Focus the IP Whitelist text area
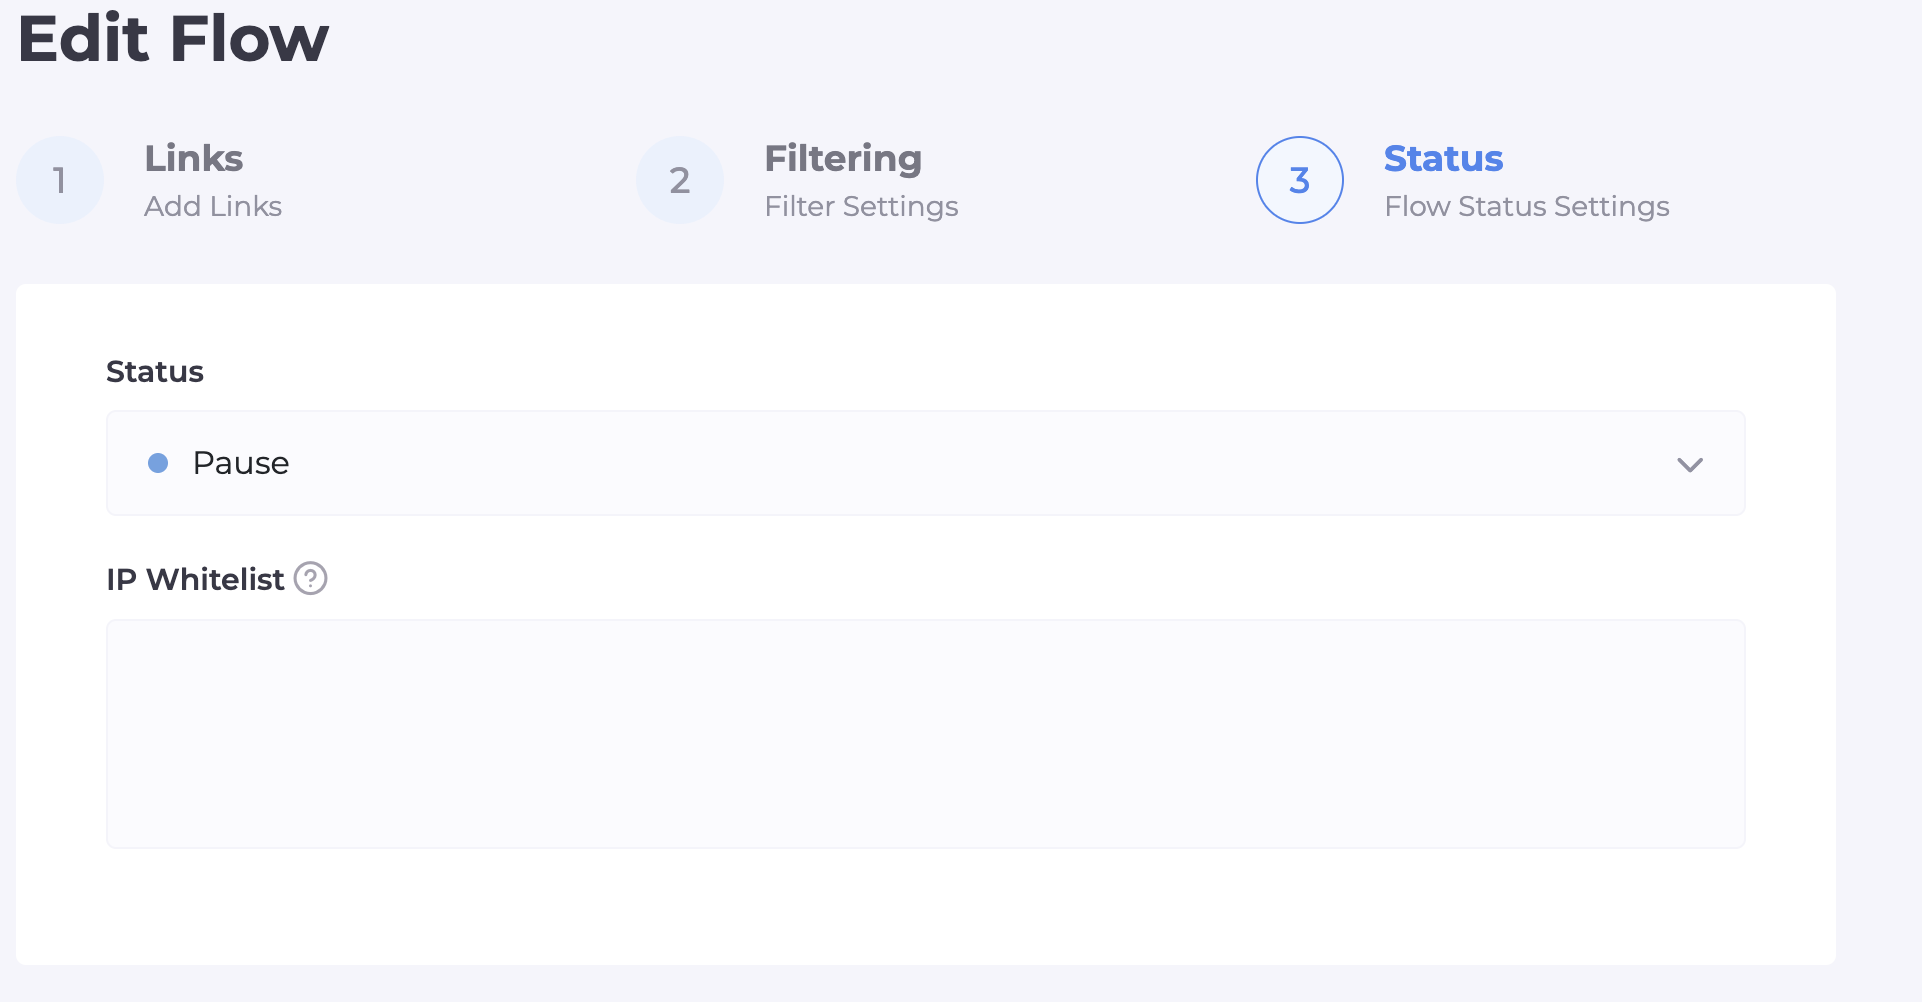This screenshot has width=1922, height=1002. point(925,733)
